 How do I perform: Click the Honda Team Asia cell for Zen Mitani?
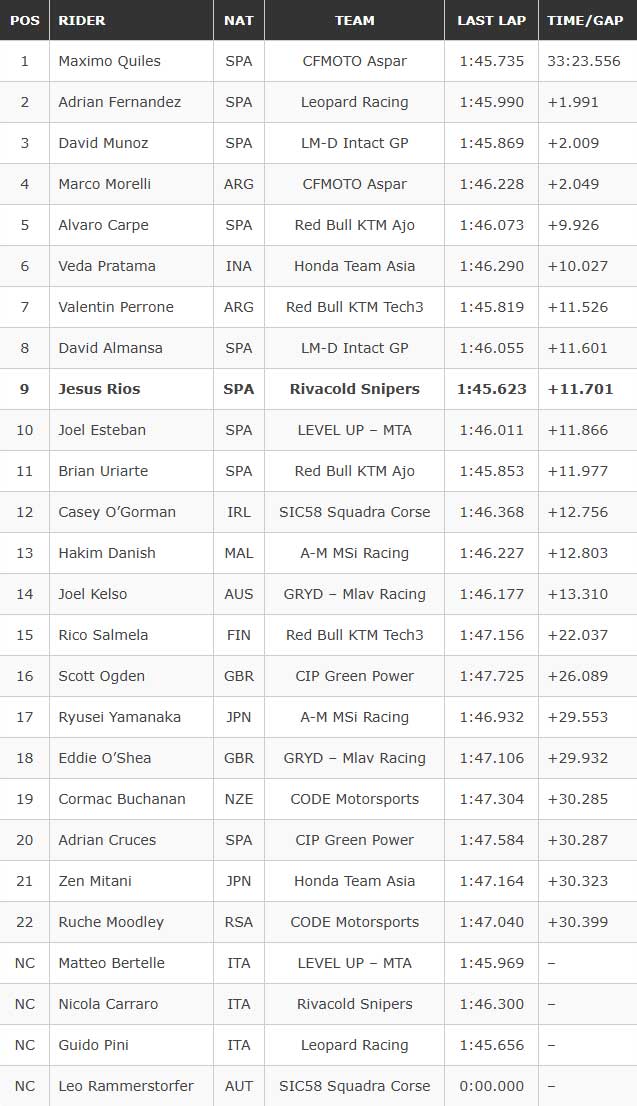(354, 881)
